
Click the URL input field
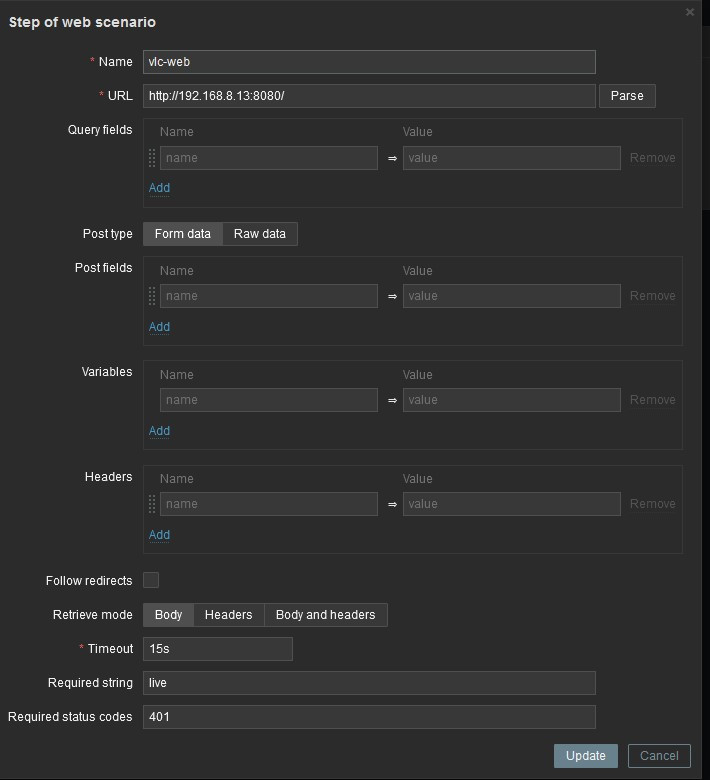coord(369,96)
